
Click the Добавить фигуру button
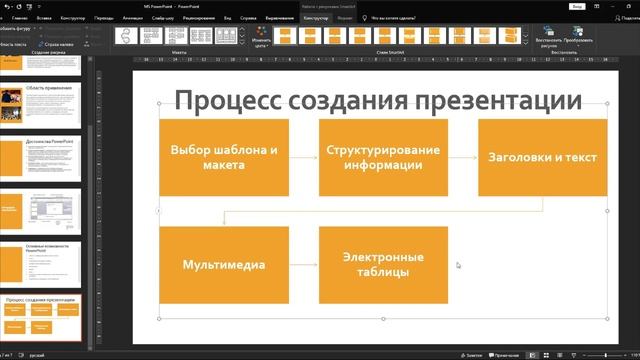click(15, 29)
